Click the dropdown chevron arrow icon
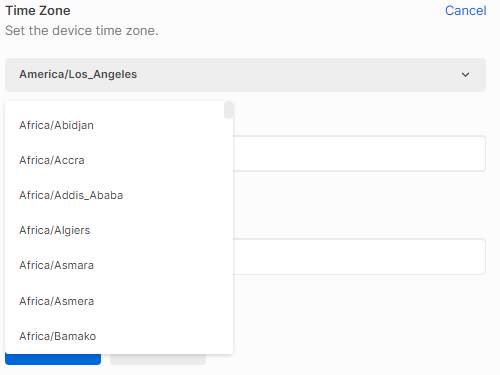This screenshot has width=500, height=375. (x=465, y=75)
